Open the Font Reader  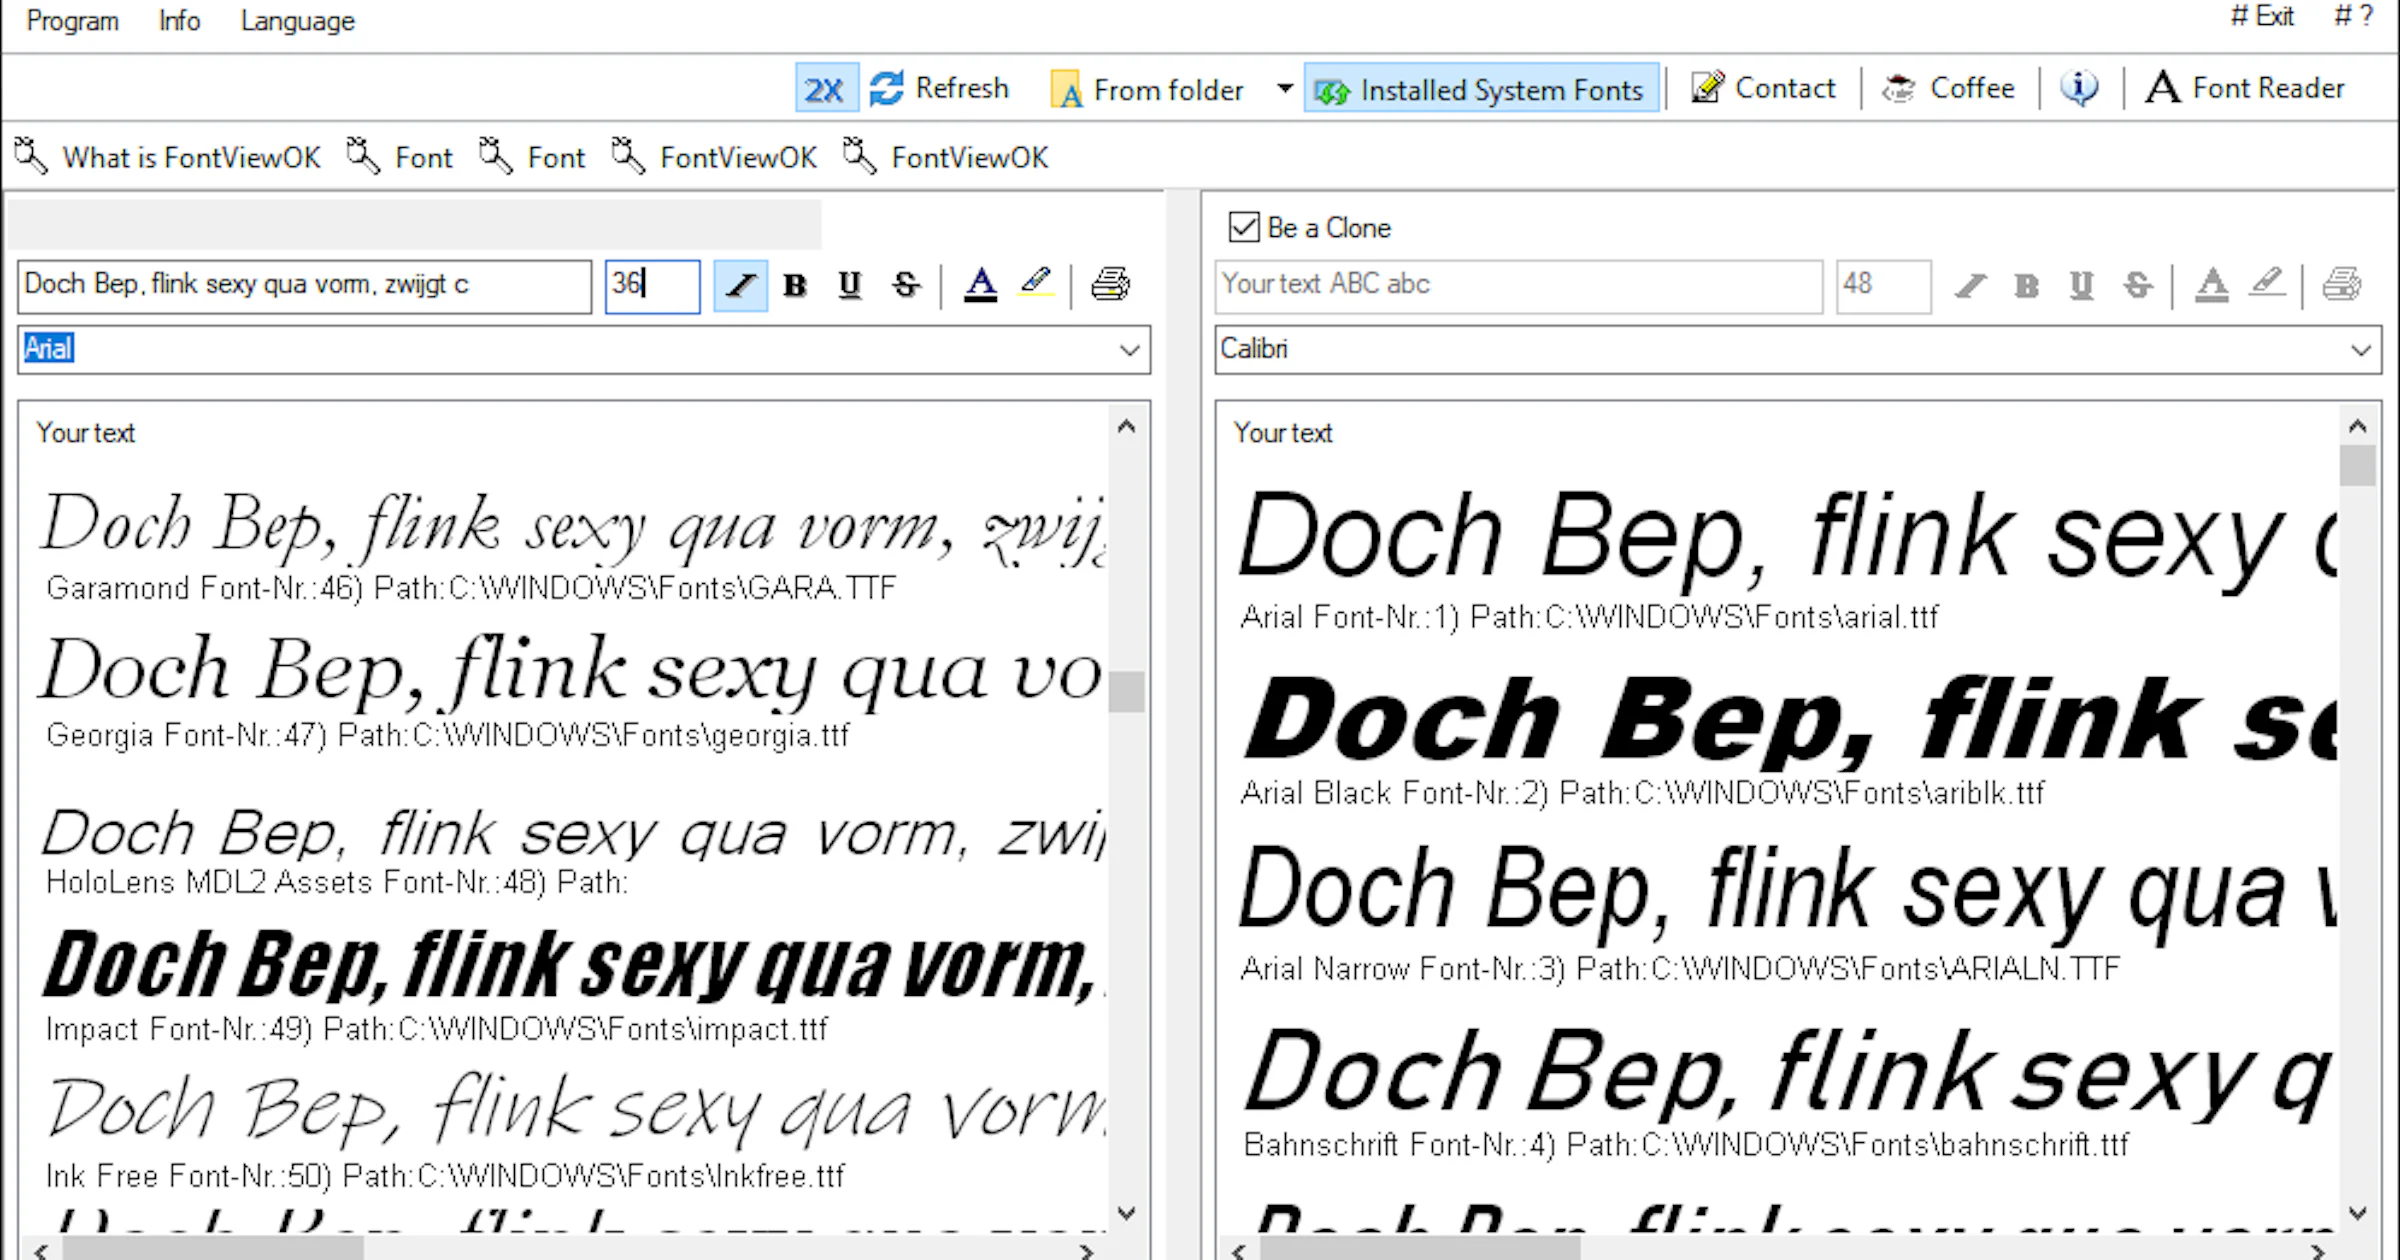click(2245, 88)
